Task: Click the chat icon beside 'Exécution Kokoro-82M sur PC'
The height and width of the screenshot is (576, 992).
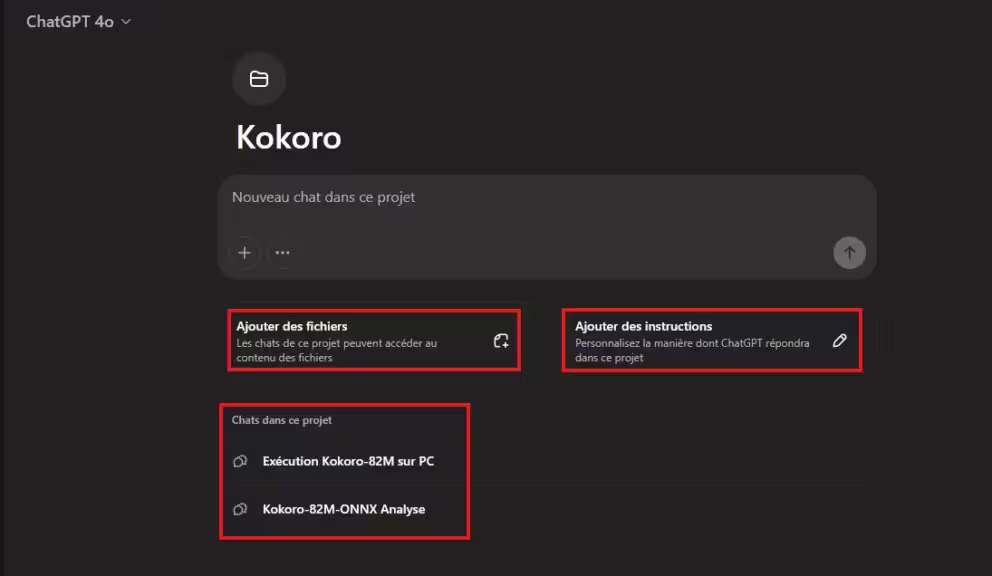Action: (240, 461)
